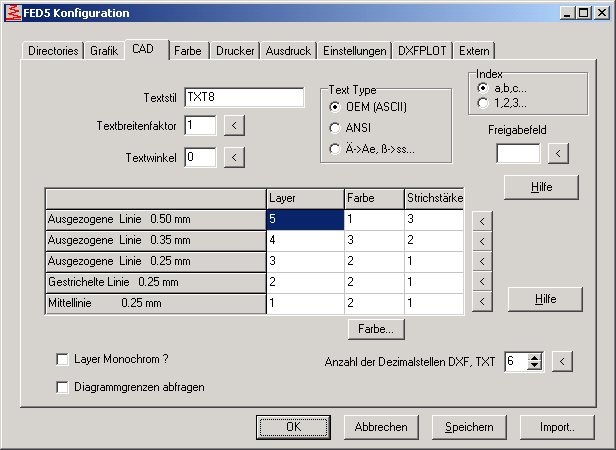616x450 pixels.
Task: Select the ANSI text type option
Action: [x=335, y=128]
